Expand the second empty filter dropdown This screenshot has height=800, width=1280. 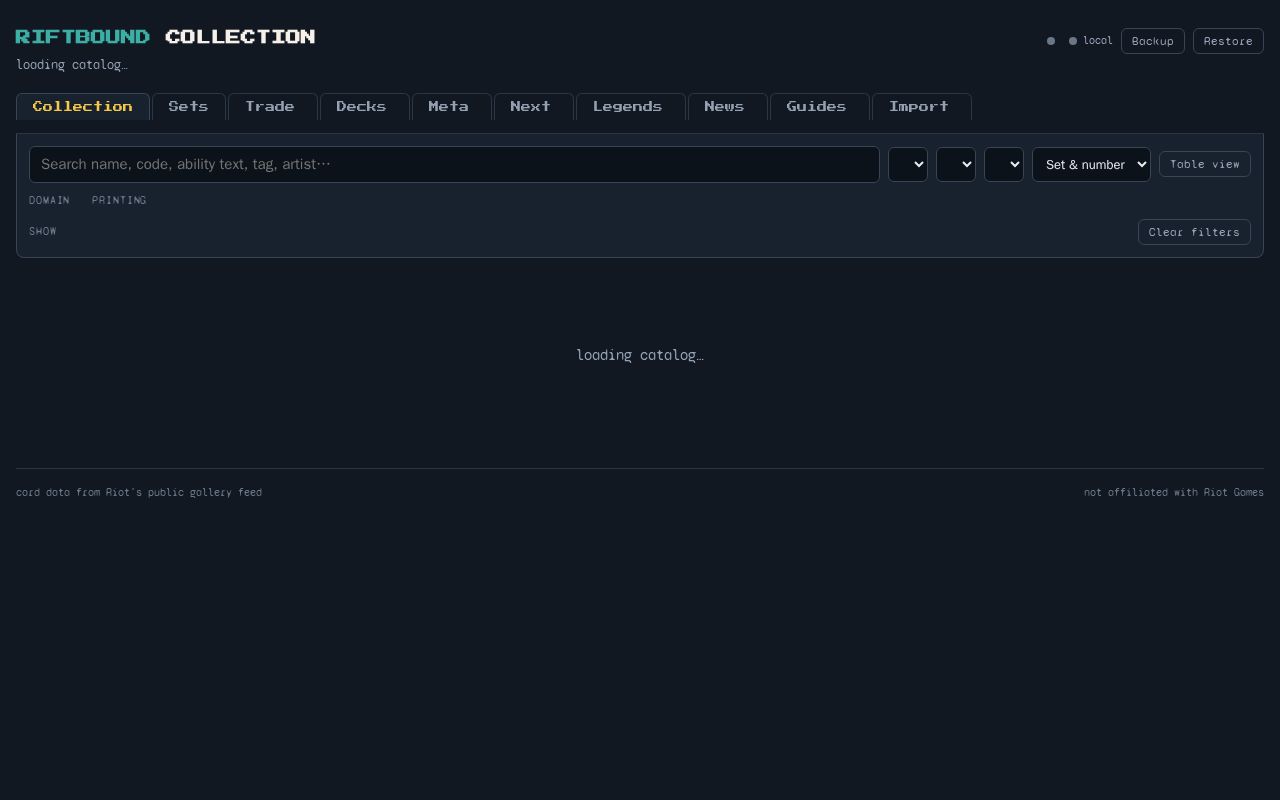tap(956, 165)
